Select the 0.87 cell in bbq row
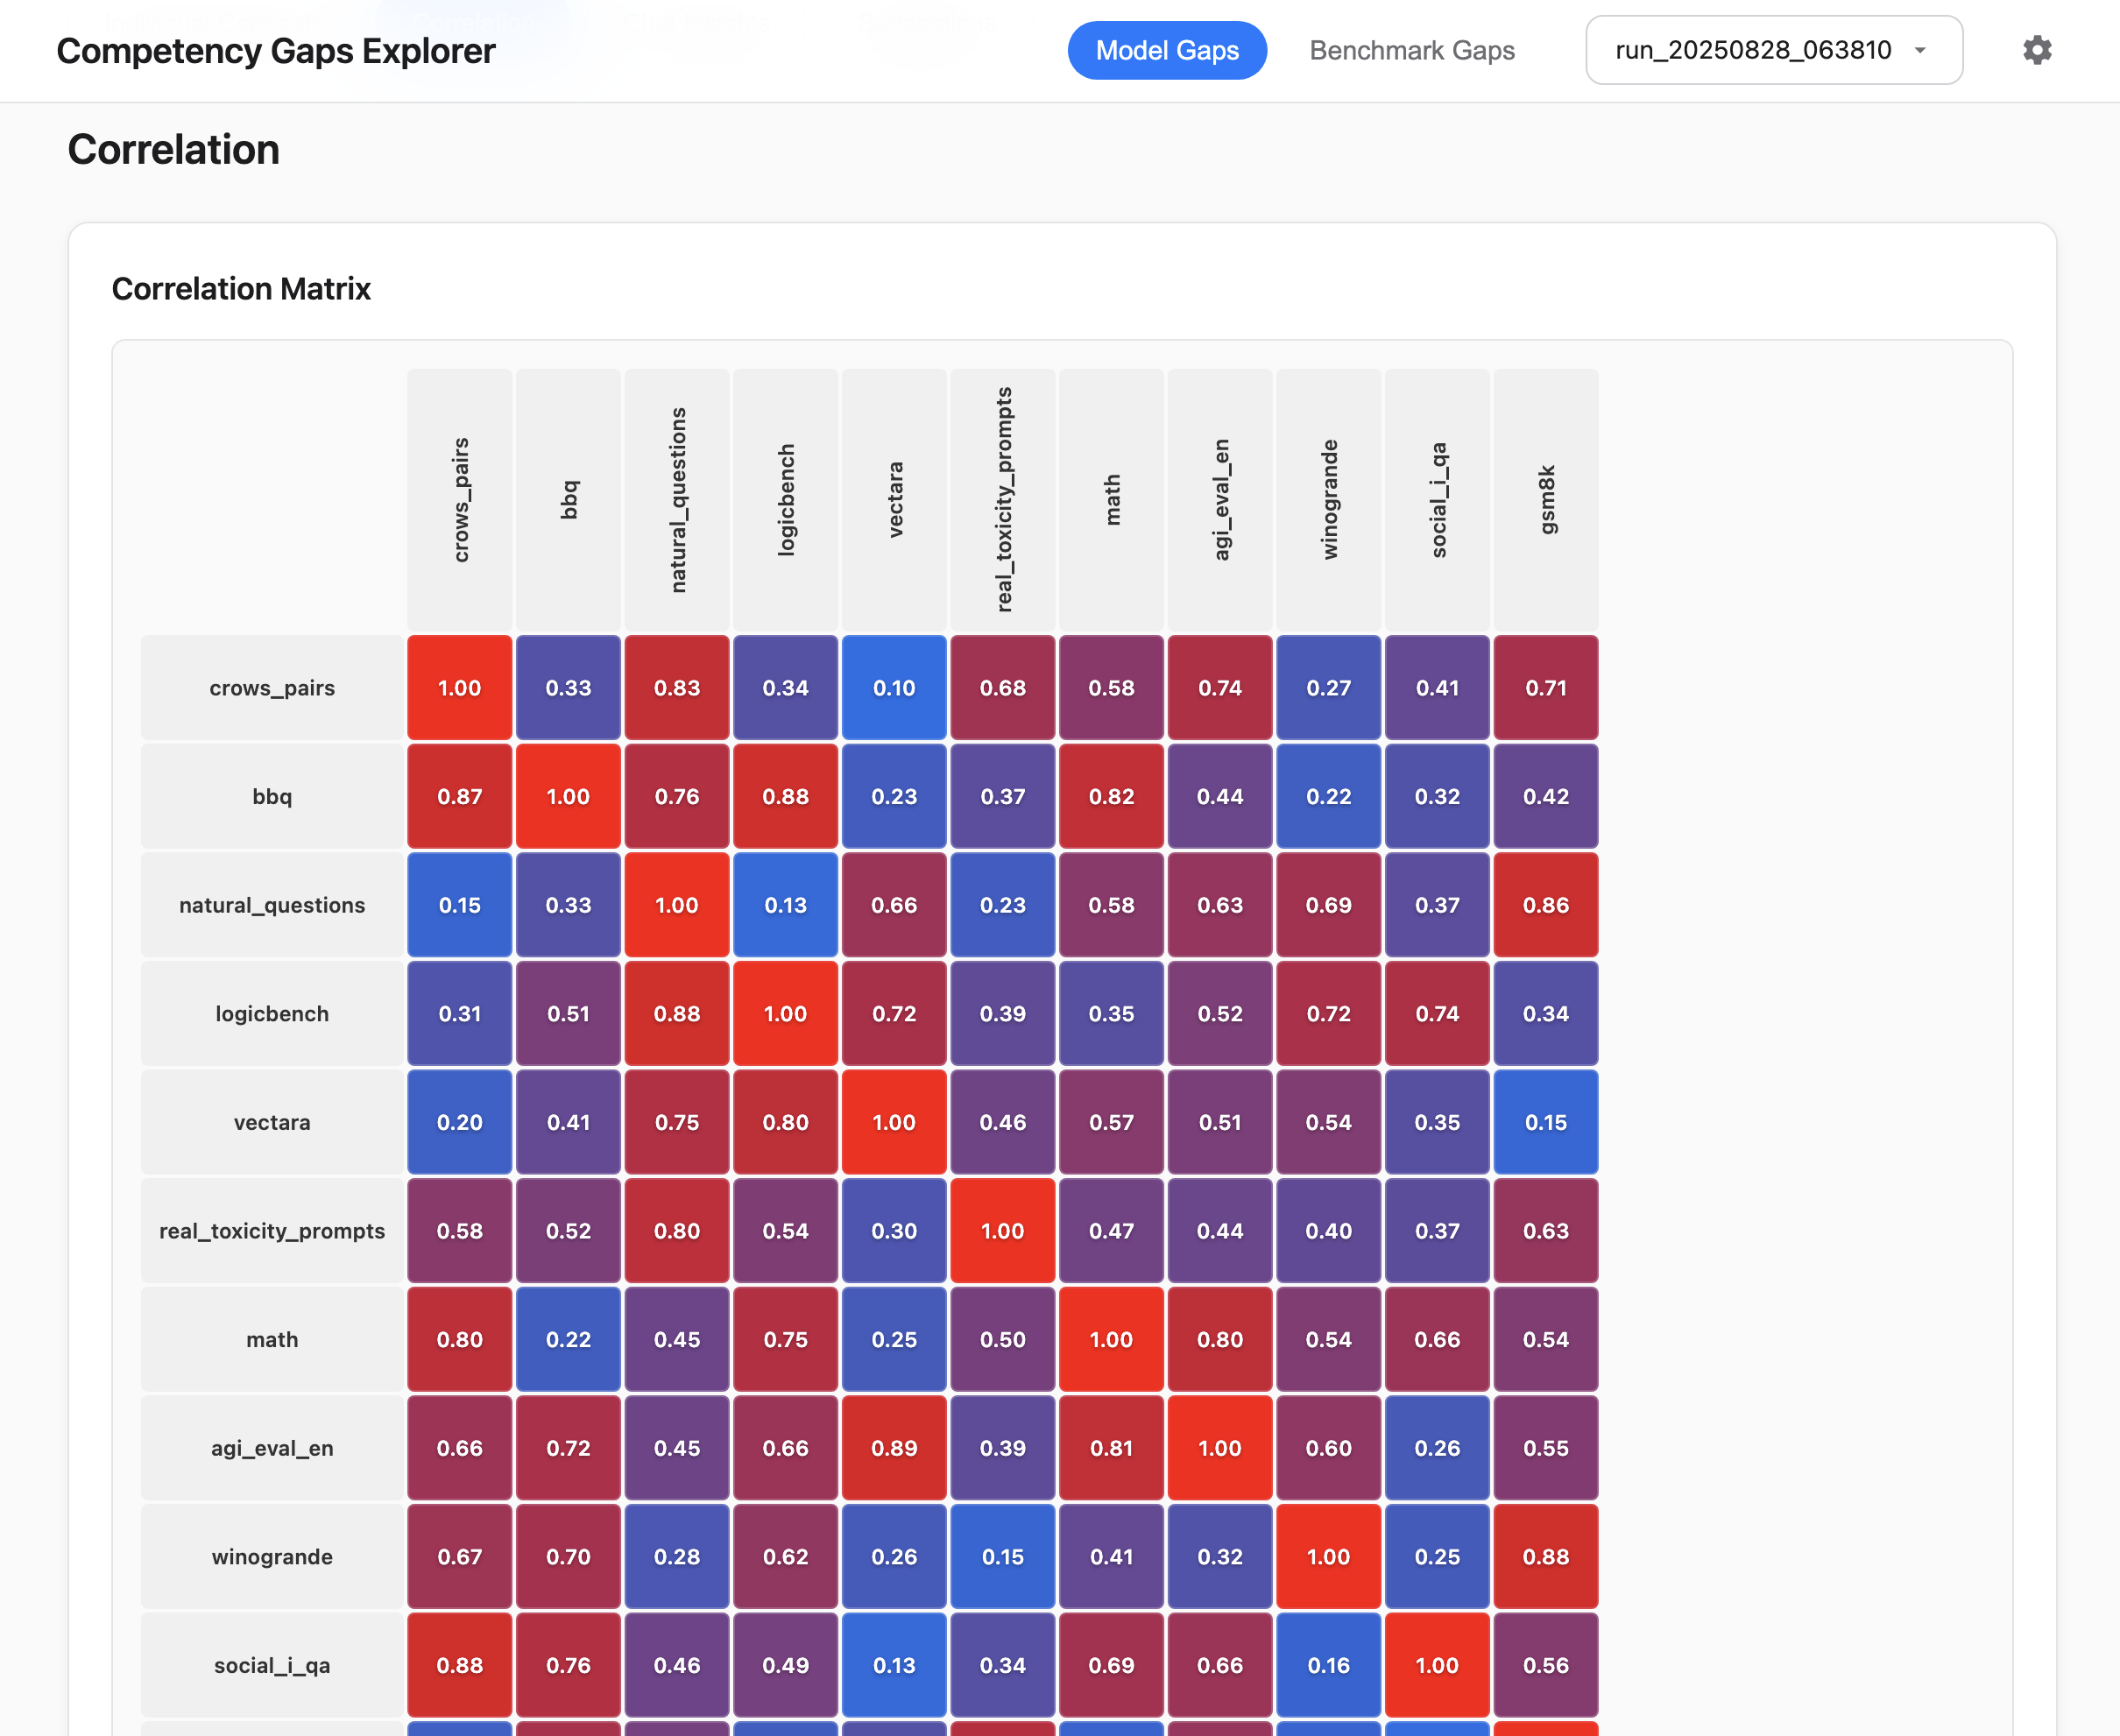2120x1736 pixels. pos(460,796)
